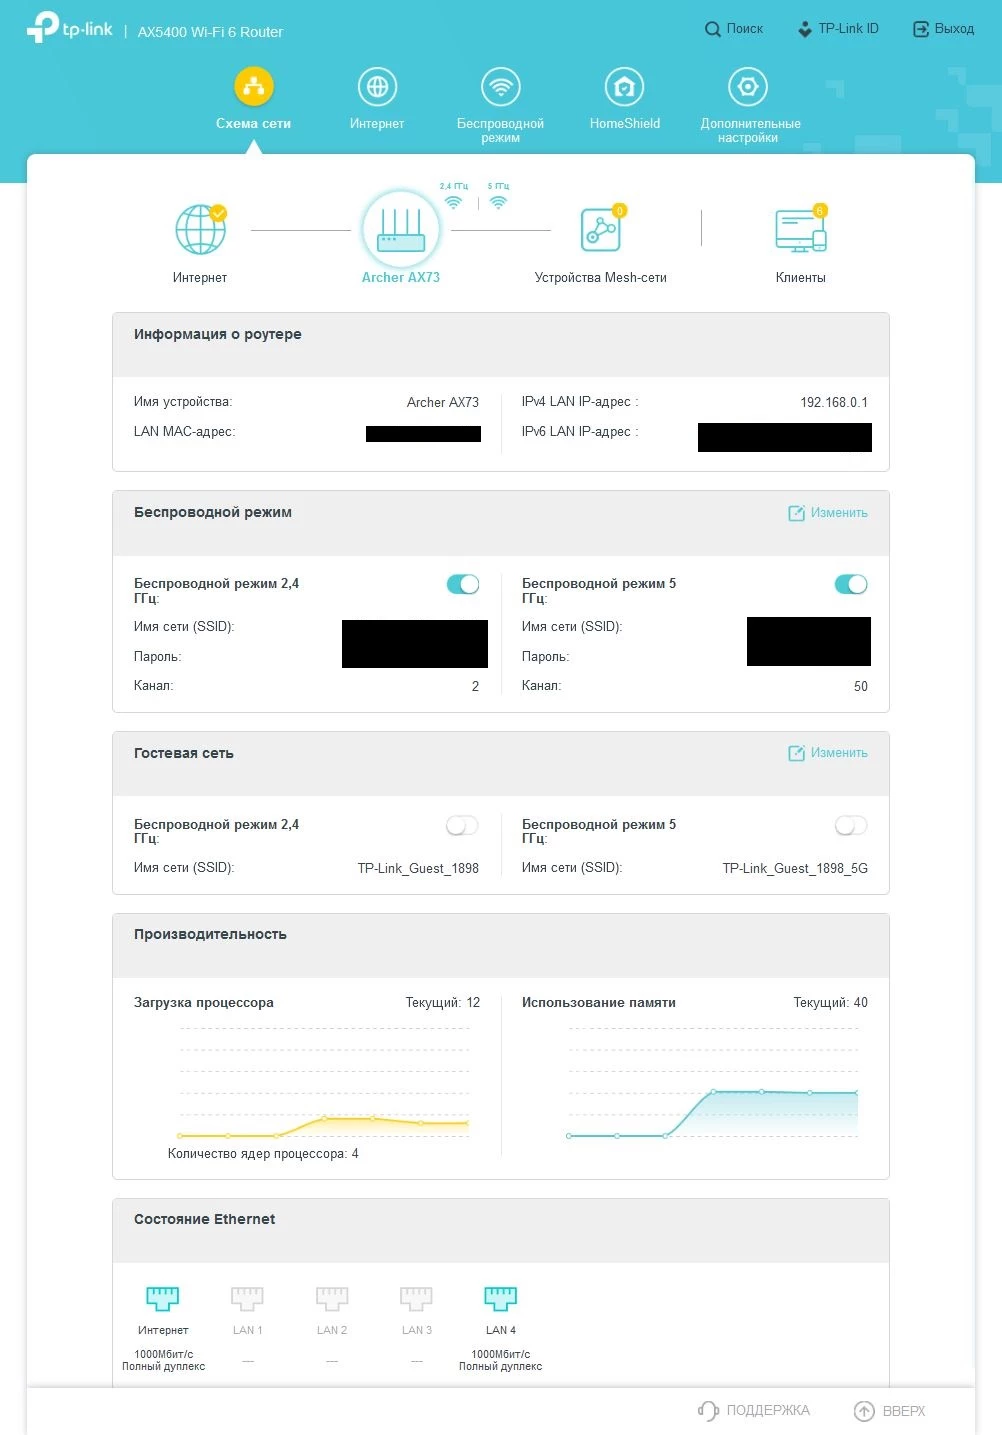The height and width of the screenshot is (1435, 1002).
Task: Click the ПОДДЕРЖКА headset icon
Action: pyautogui.click(x=708, y=1411)
